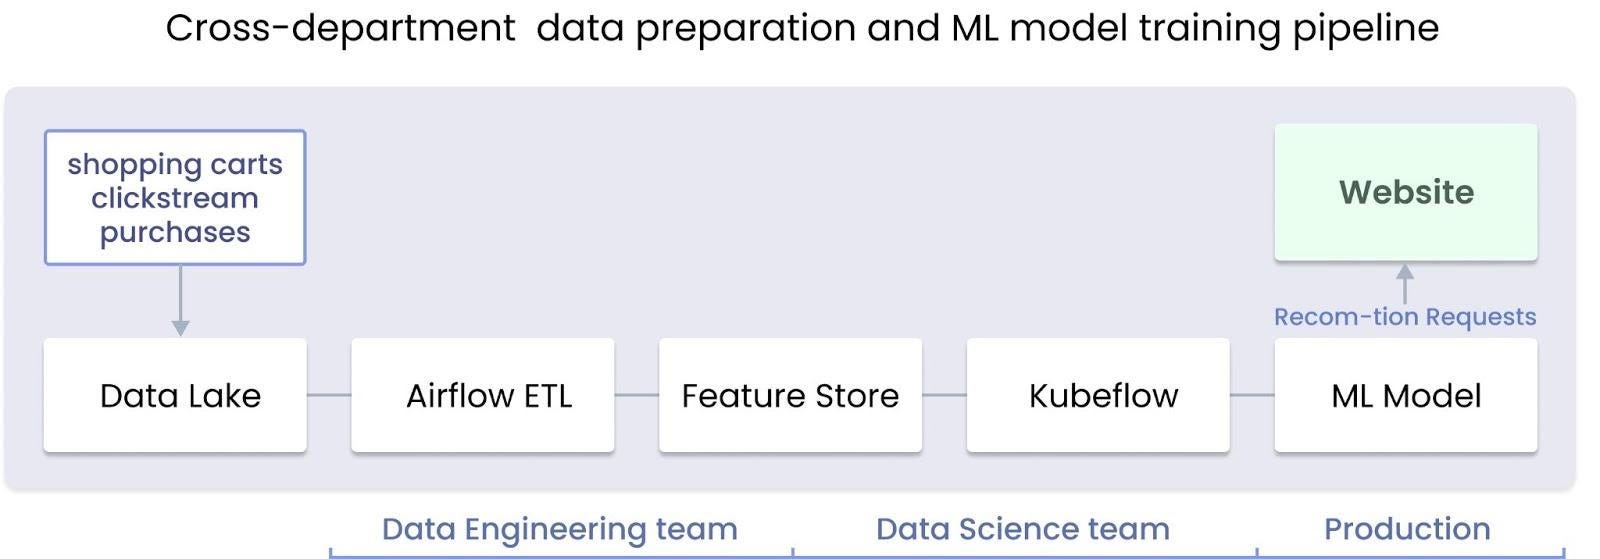Screen dimensions: 1600x559
Task: Click the Feature Store box
Action: 790,395
